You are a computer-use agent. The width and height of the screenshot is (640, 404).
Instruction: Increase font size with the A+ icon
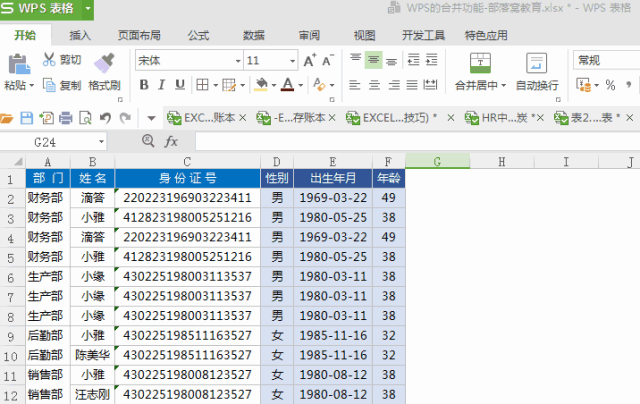(x=308, y=60)
